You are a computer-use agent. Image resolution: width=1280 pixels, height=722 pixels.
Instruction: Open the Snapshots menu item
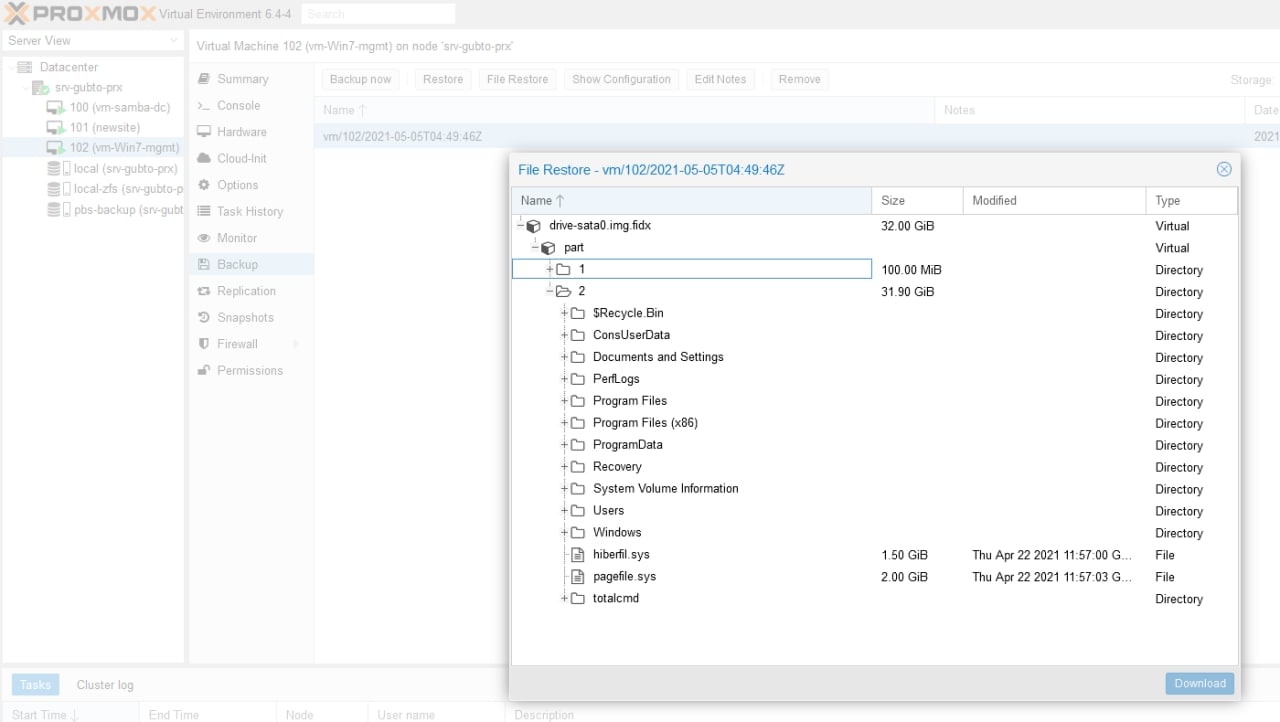(250, 317)
